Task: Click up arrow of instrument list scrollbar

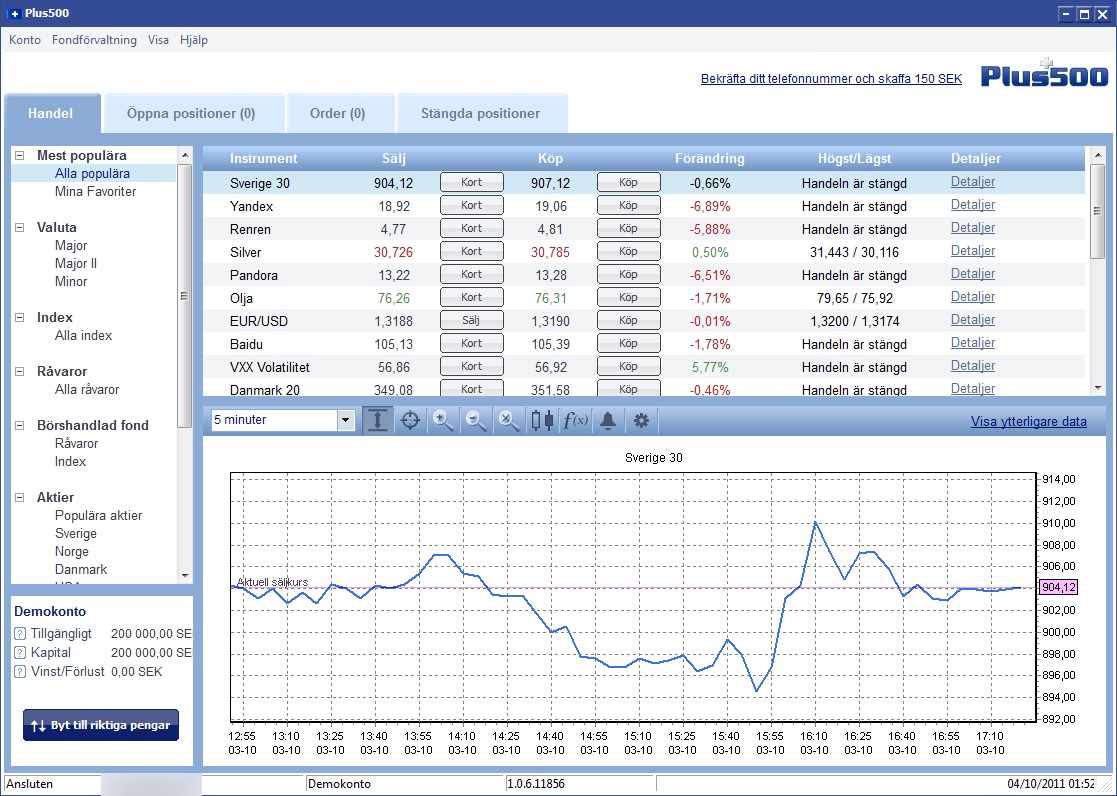Action: pos(1097,155)
